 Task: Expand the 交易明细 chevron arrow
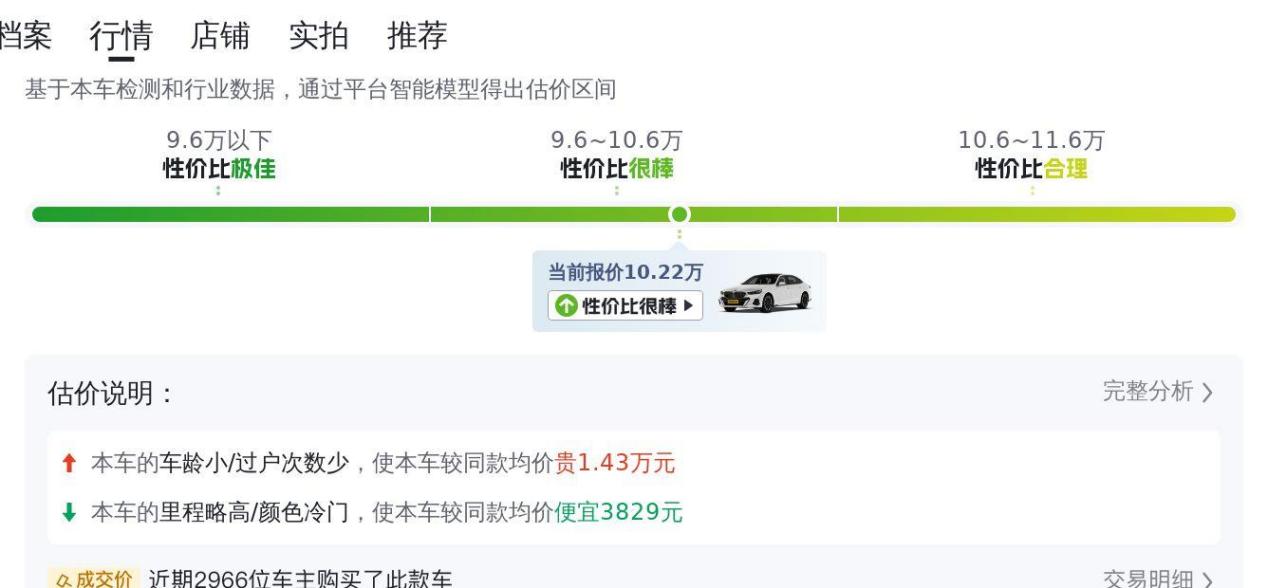[x=1208, y=580]
